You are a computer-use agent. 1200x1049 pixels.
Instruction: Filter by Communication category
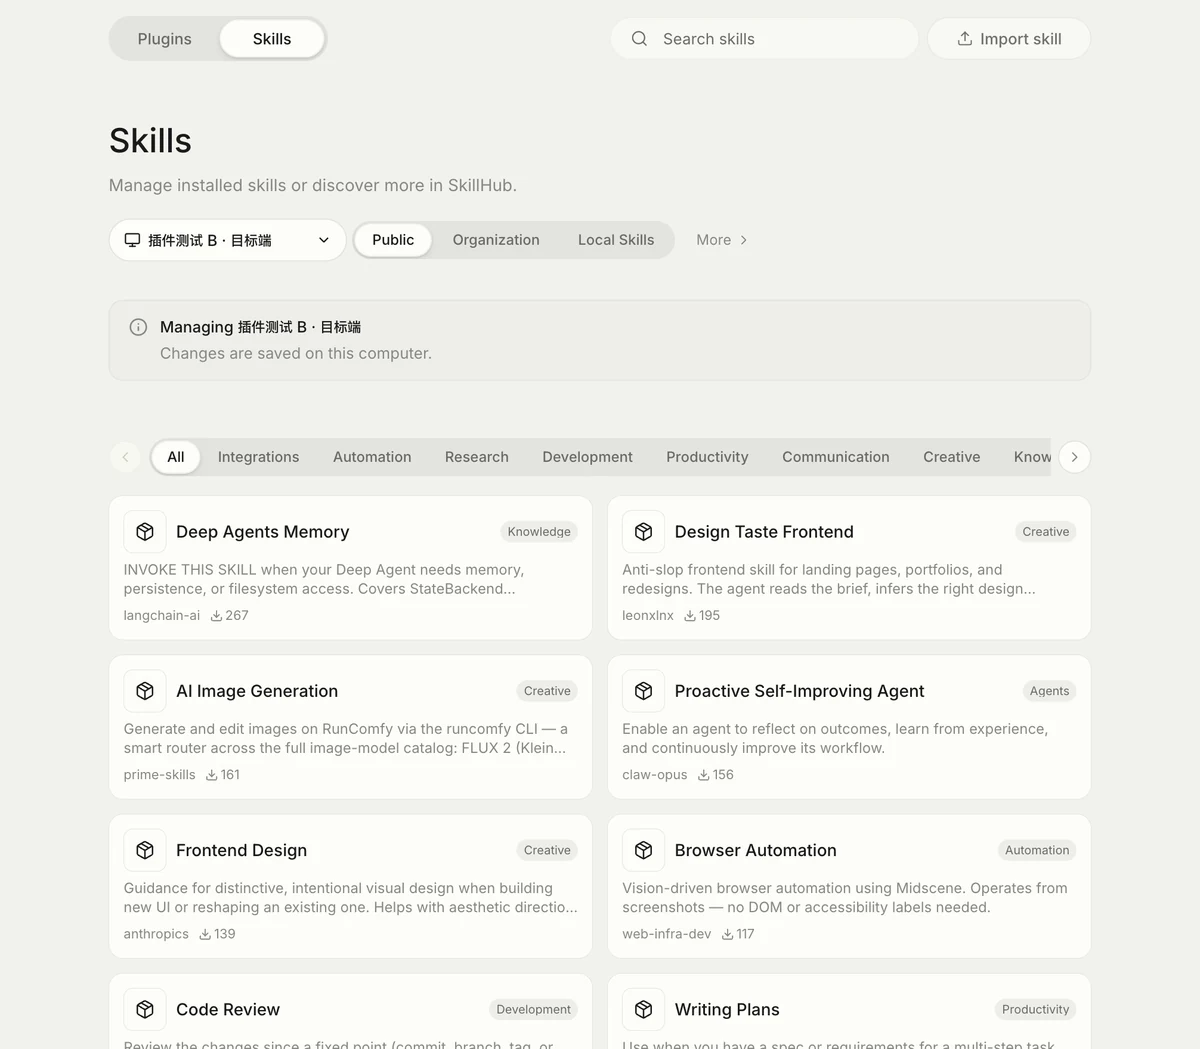pos(836,457)
